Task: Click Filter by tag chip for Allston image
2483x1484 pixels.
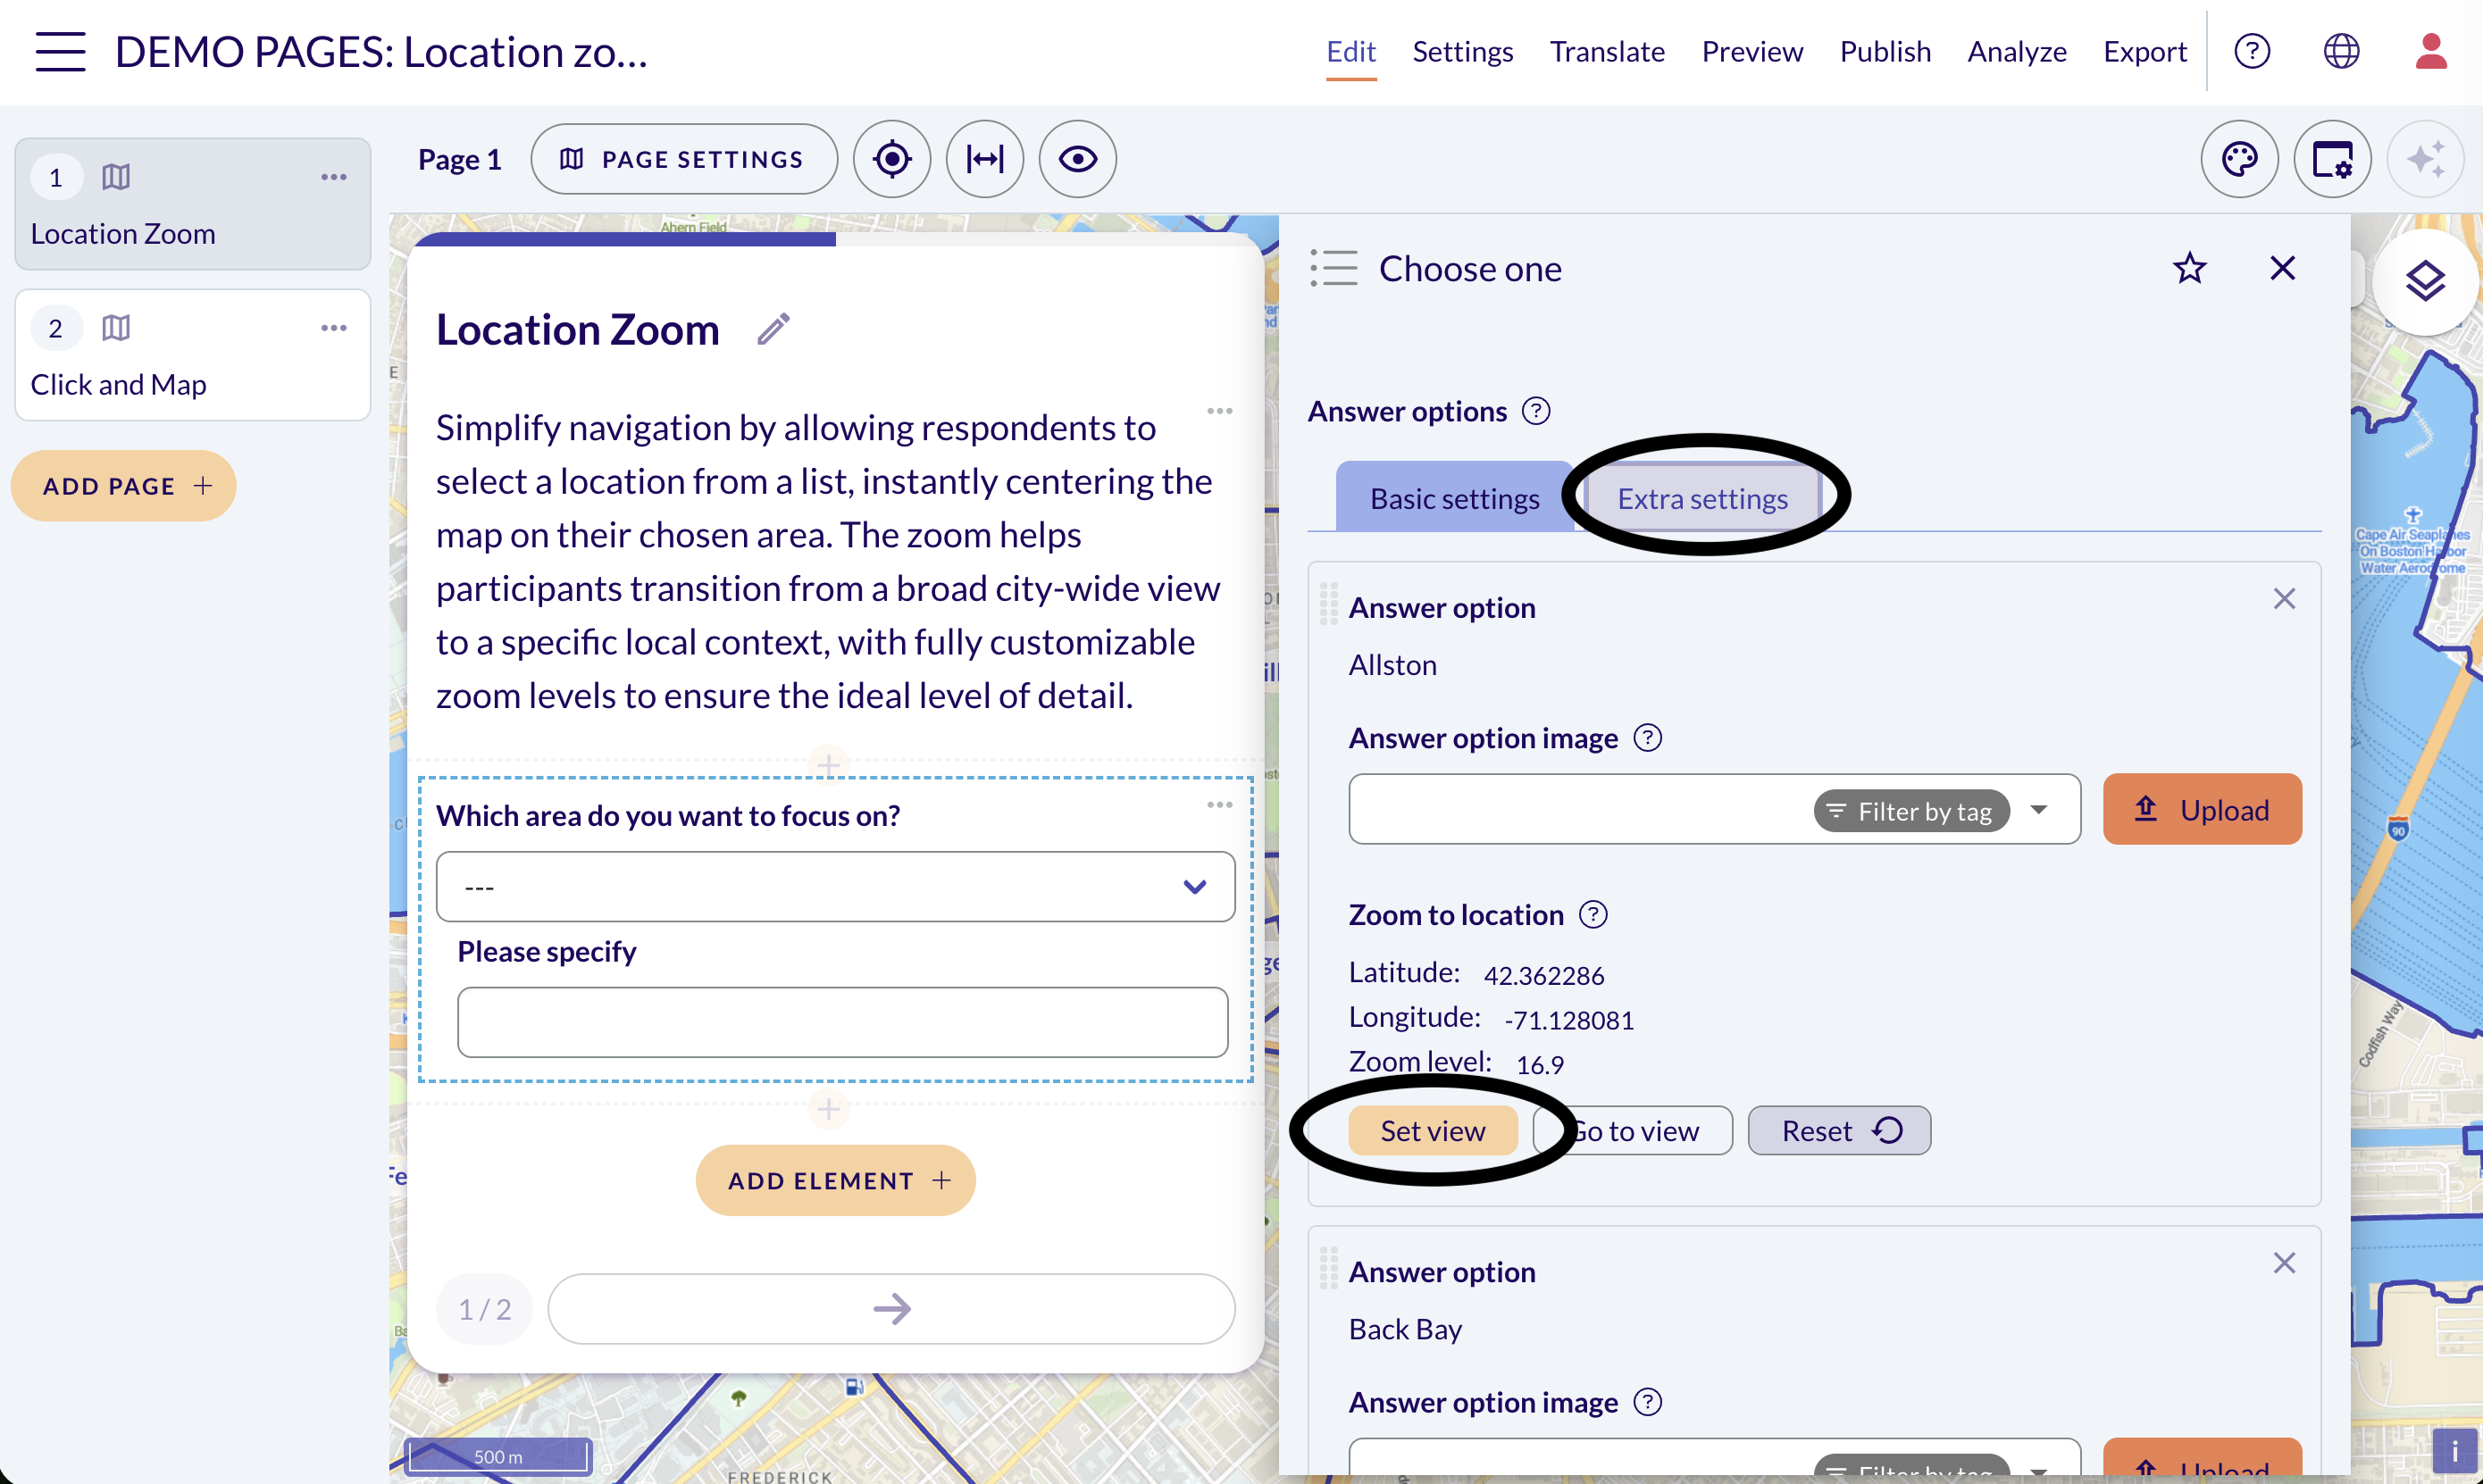Action: (x=1912, y=811)
